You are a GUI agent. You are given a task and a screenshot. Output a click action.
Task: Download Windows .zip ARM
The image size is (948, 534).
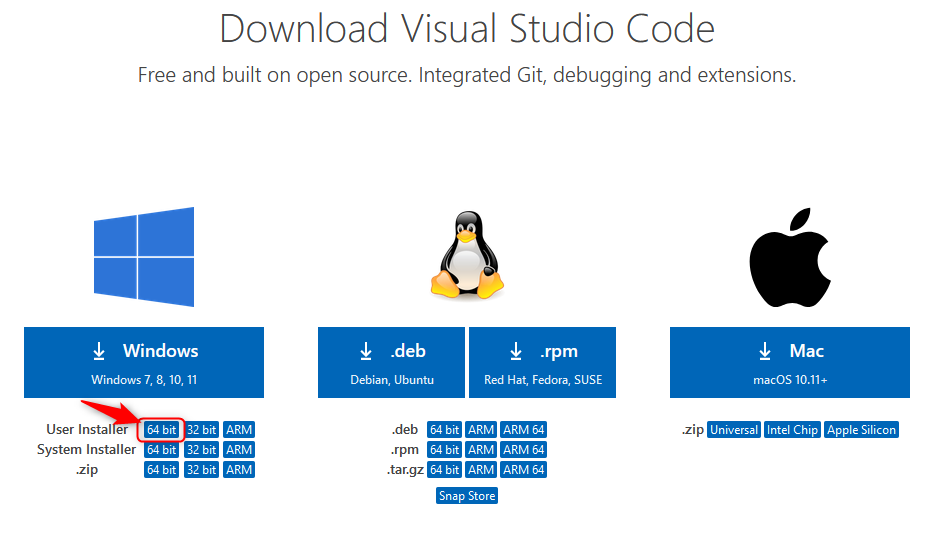(239, 469)
